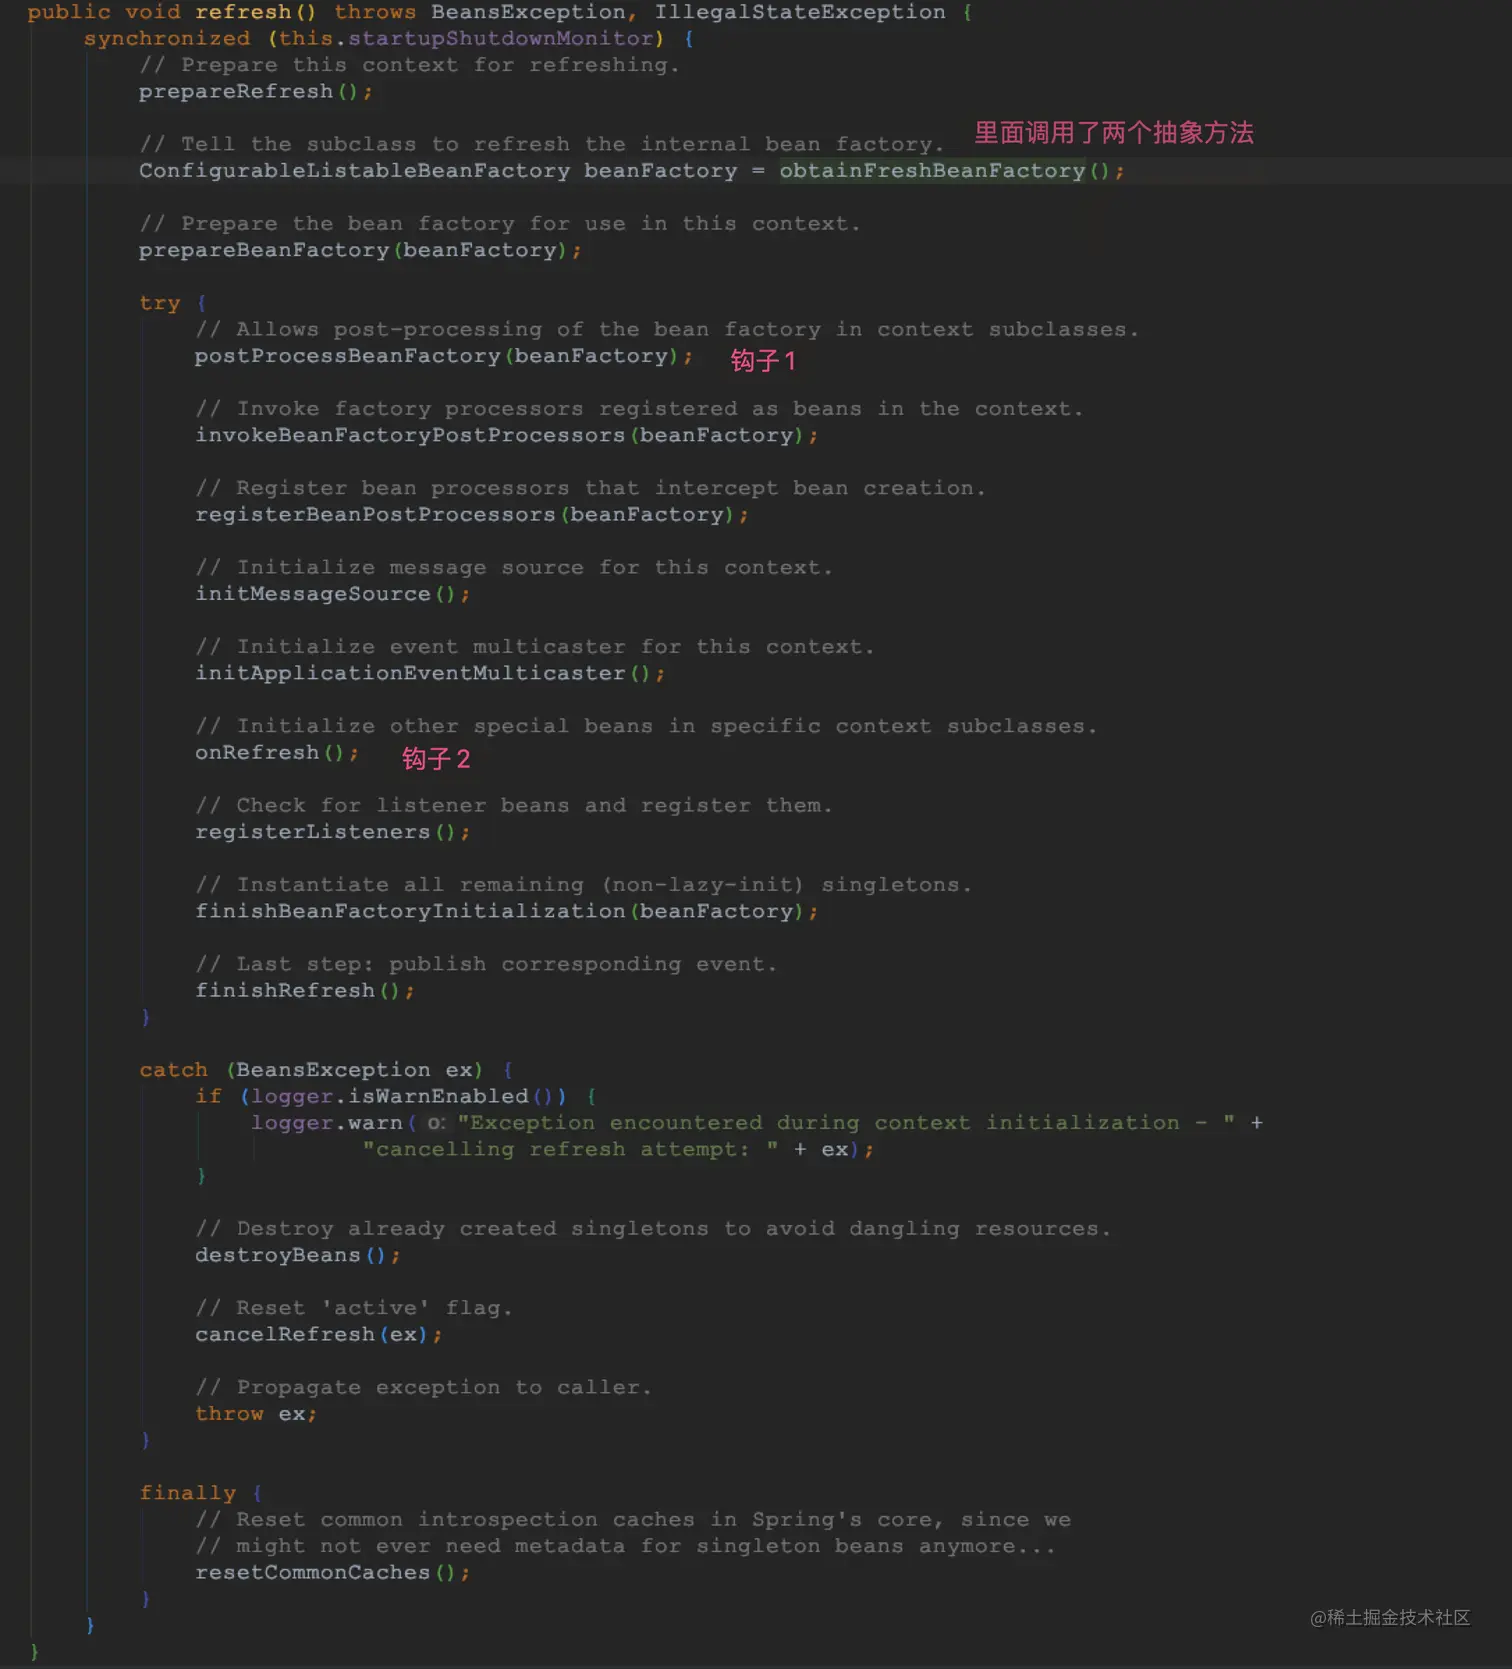Click the postProcessBeanFactory(beanFactory) call
The width and height of the screenshot is (1512, 1669).
443,356
